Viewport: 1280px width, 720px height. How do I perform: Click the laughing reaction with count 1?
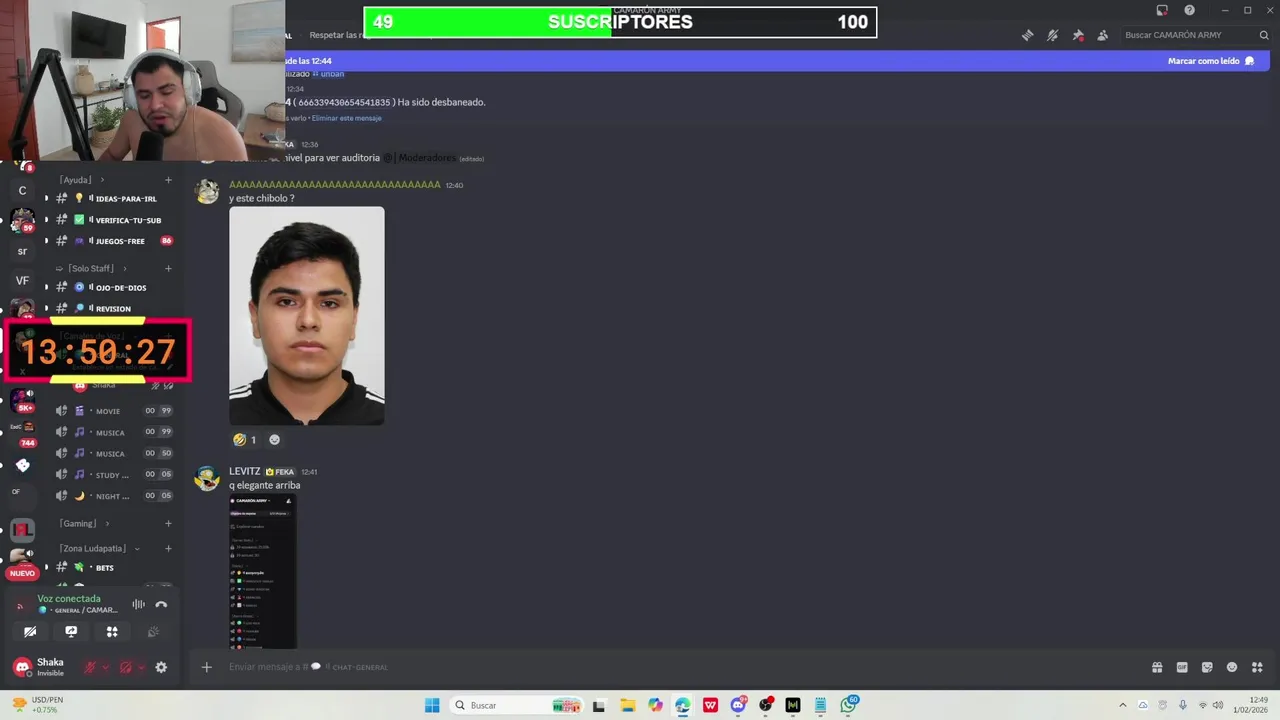(x=244, y=440)
